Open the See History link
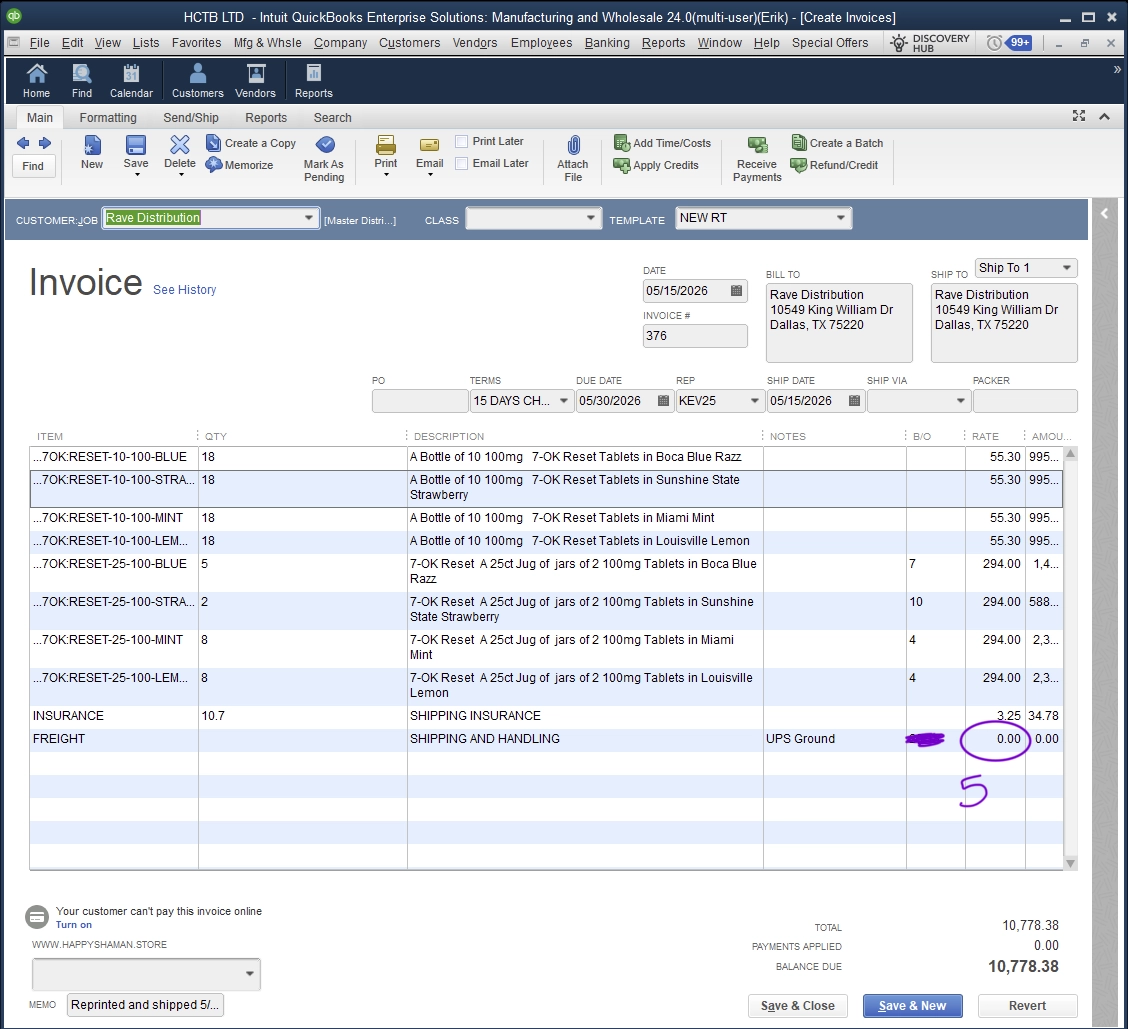This screenshot has width=1128, height=1029. (x=185, y=289)
